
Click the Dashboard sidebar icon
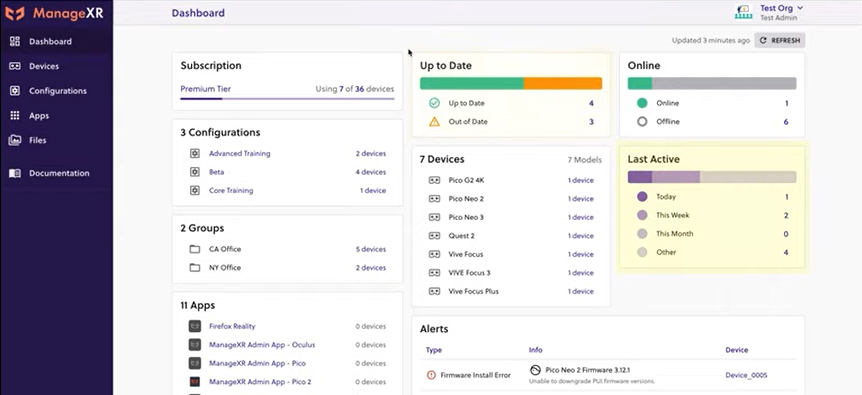pos(15,41)
